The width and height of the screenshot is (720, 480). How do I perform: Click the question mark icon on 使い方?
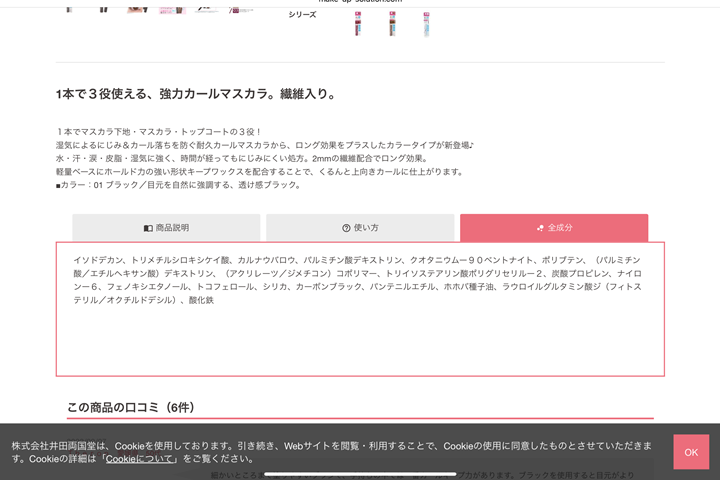click(346, 228)
